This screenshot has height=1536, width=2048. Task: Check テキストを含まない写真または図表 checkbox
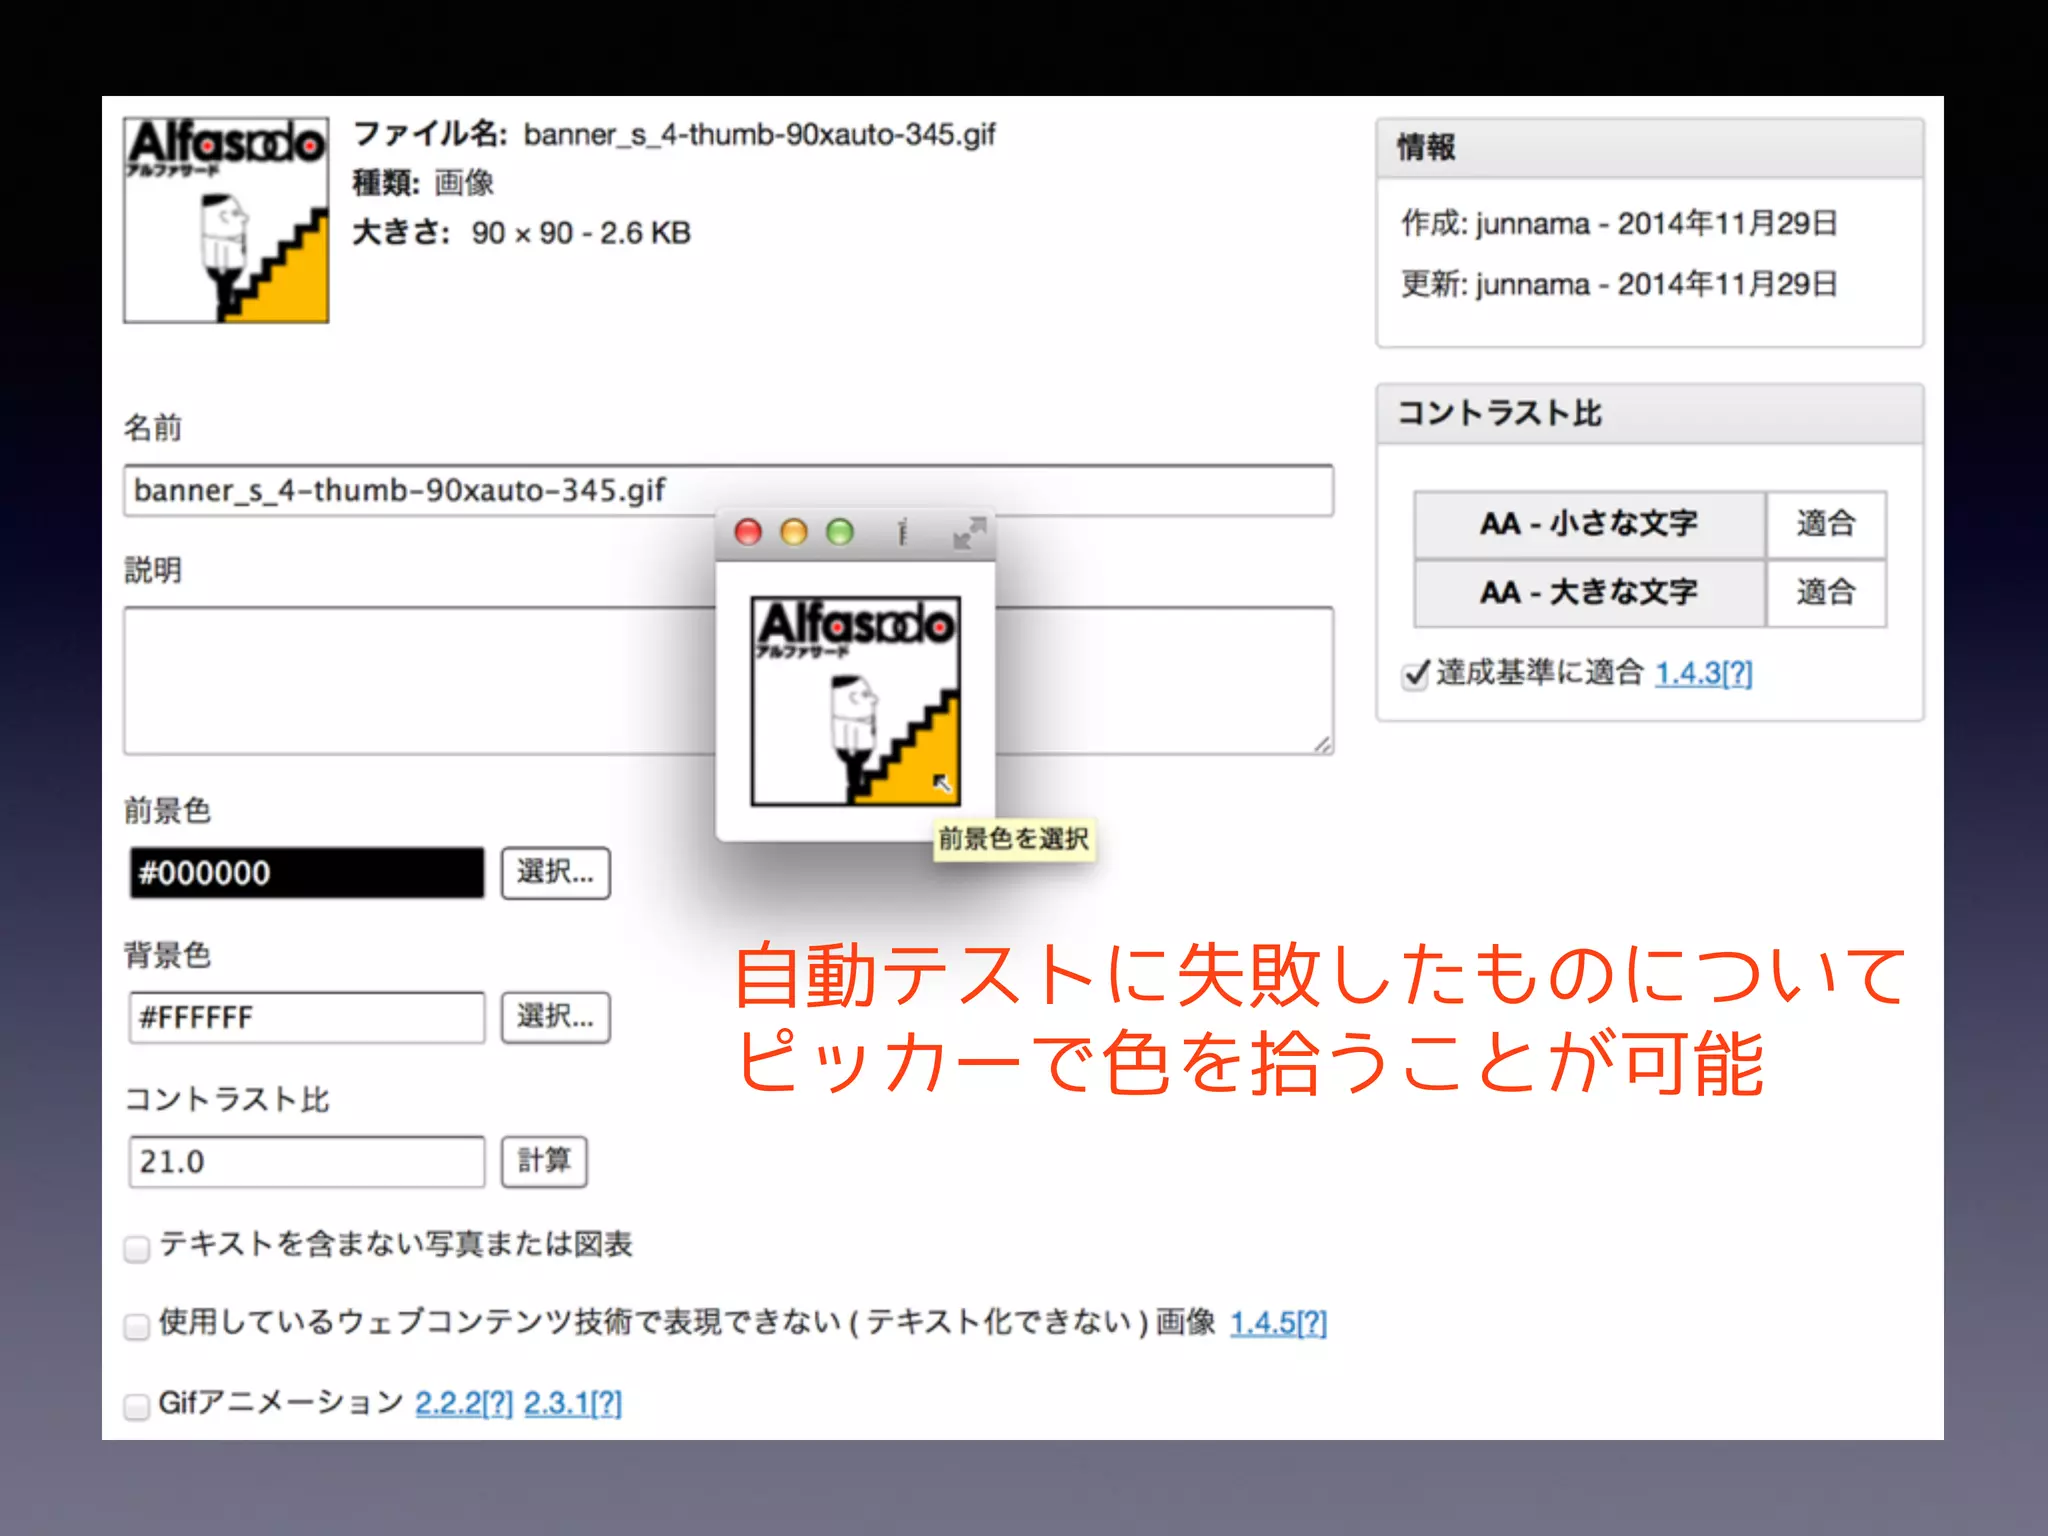coord(137,1248)
